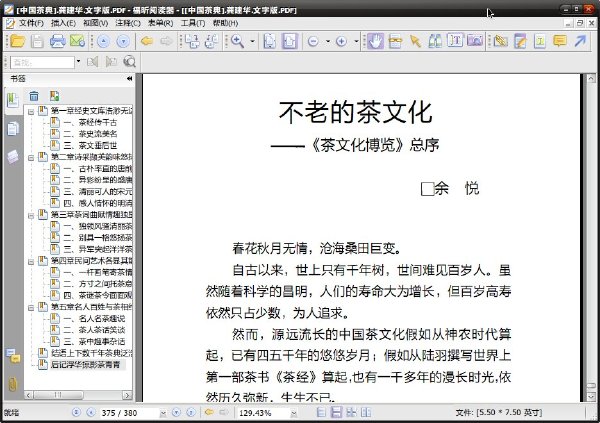Select the bookmark 一、茶经传千古
This screenshot has width=600, height=423.
pyautogui.click(x=90, y=122)
